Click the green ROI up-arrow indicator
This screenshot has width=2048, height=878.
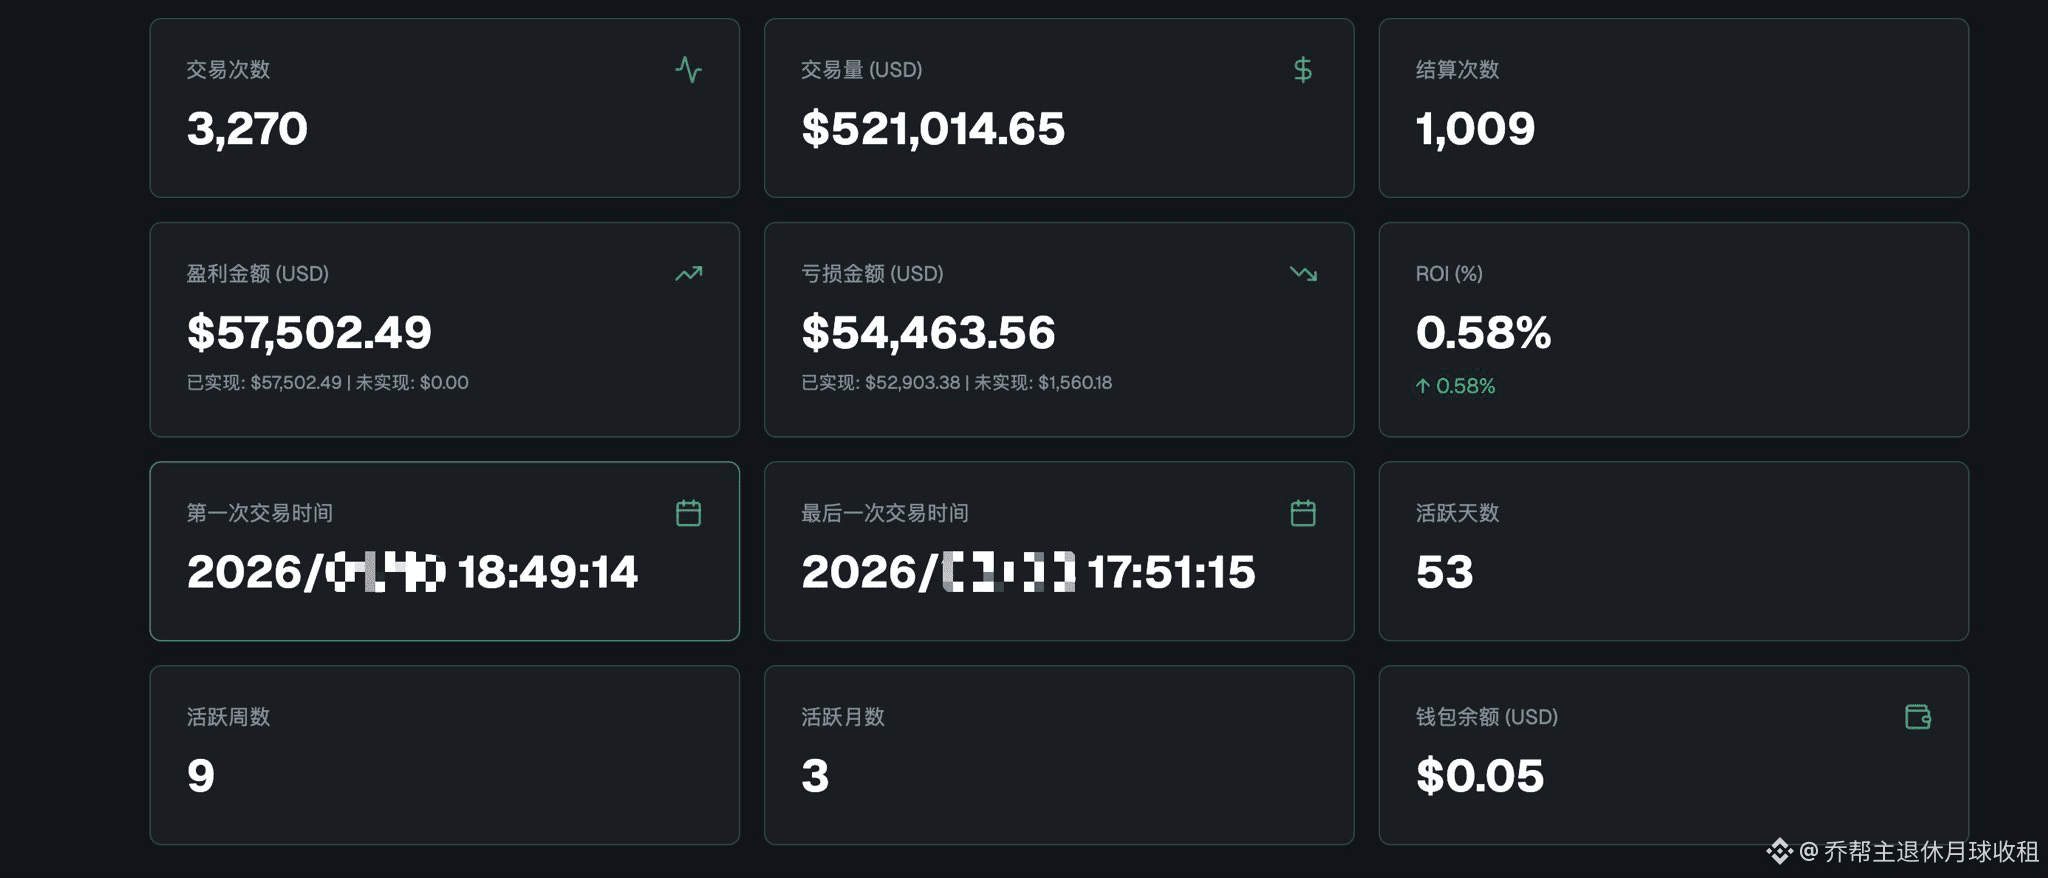tap(1422, 386)
